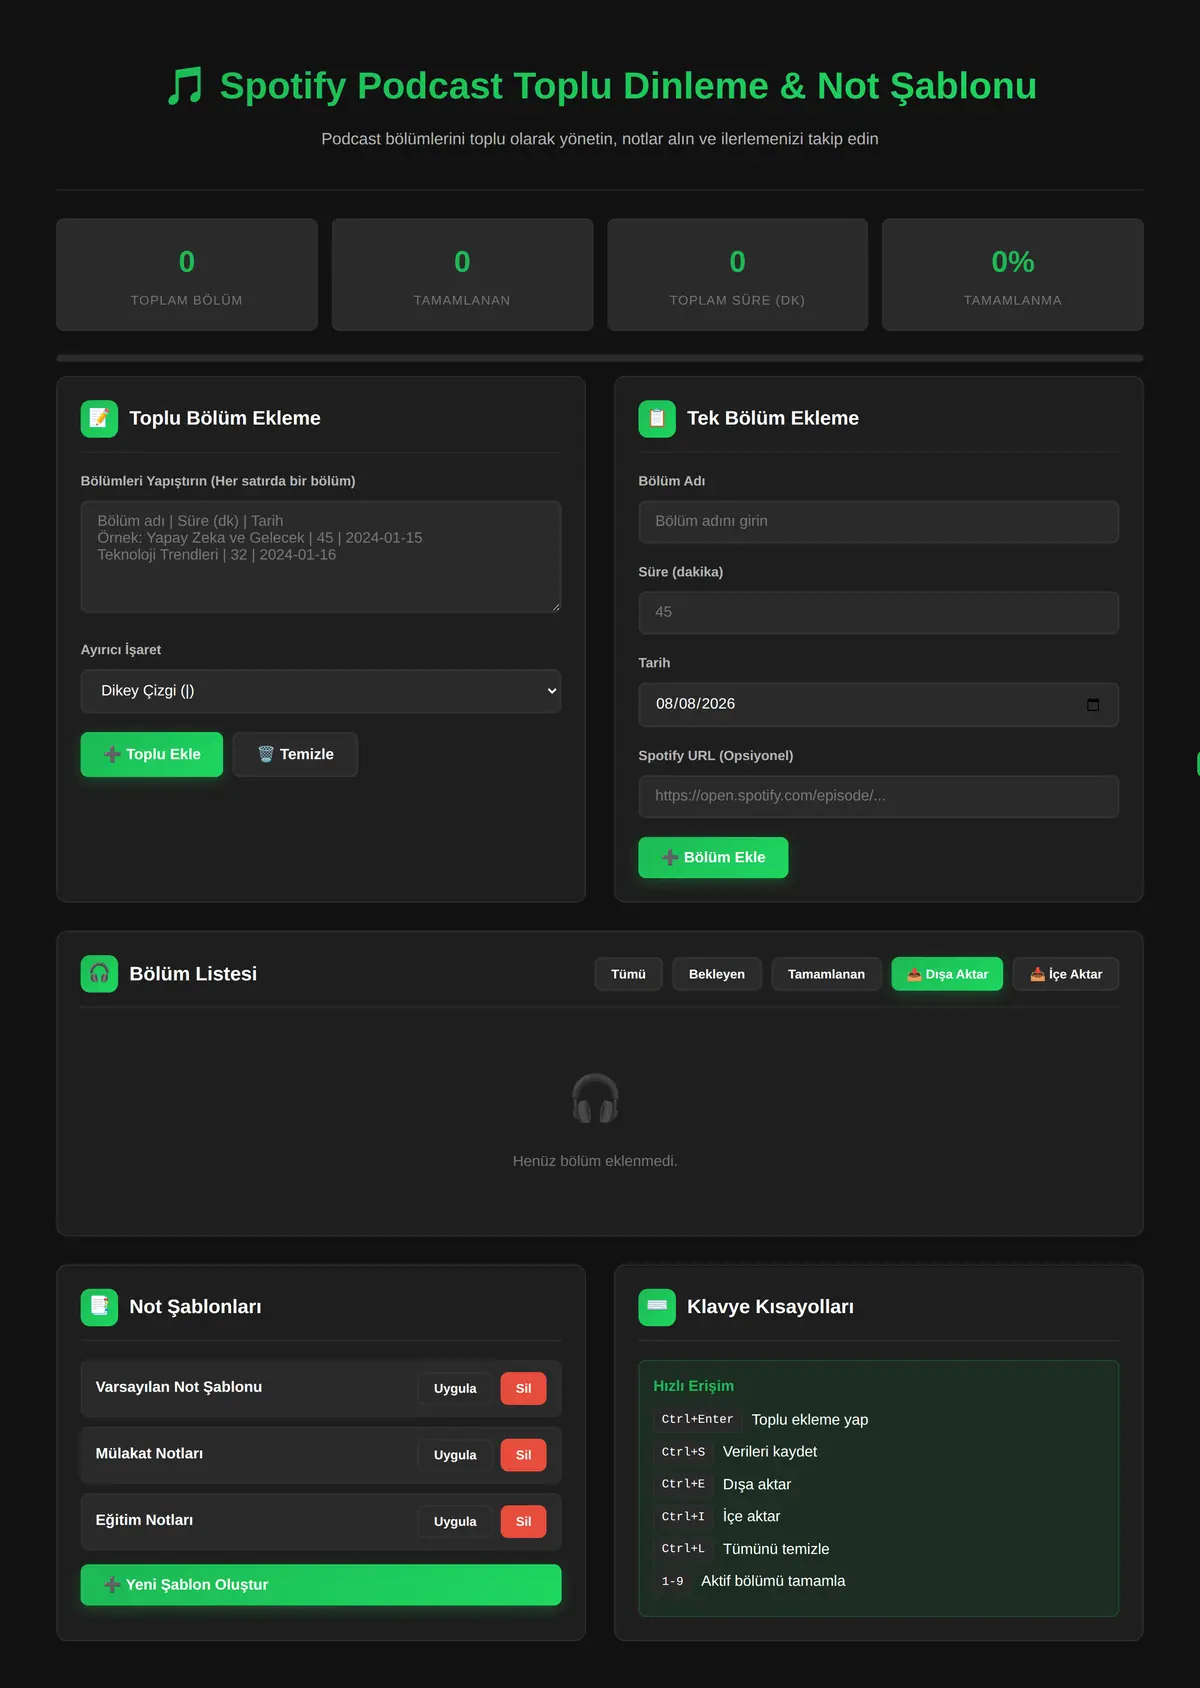
Task: Click the Eğitim Notları template name
Action: (144, 1520)
